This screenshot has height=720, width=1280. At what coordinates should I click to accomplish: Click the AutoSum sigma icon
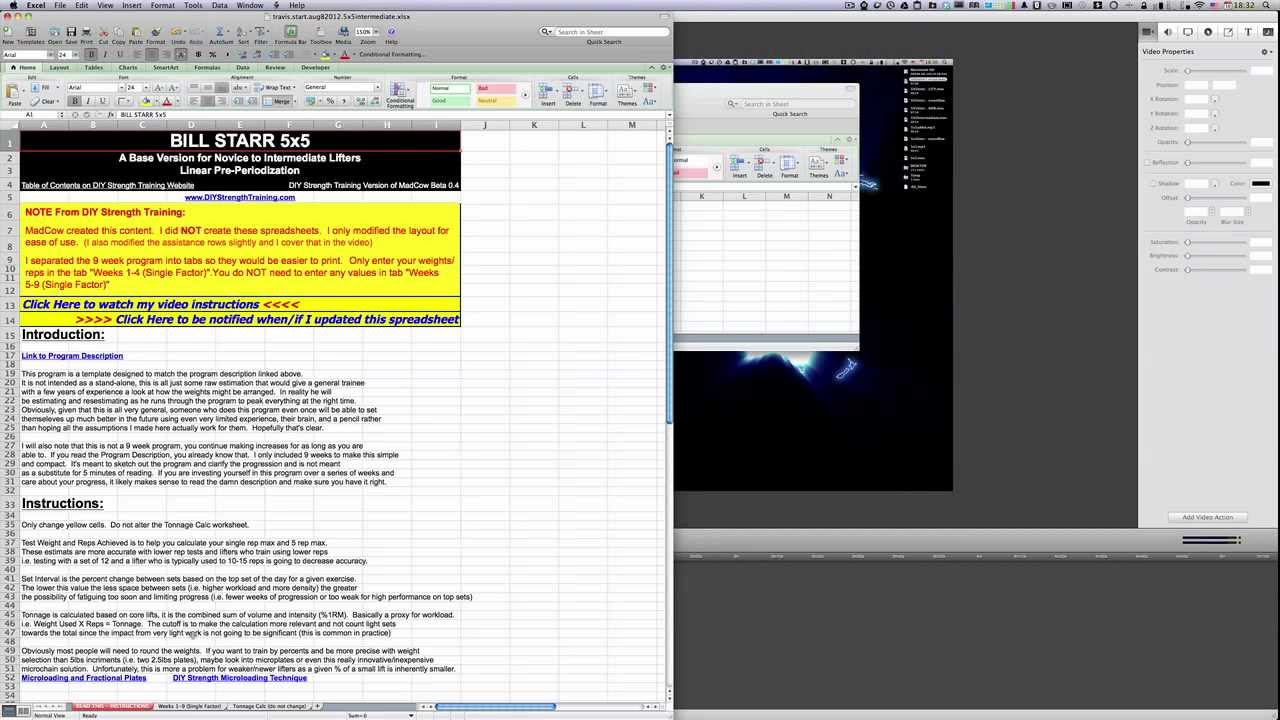[x=219, y=32]
